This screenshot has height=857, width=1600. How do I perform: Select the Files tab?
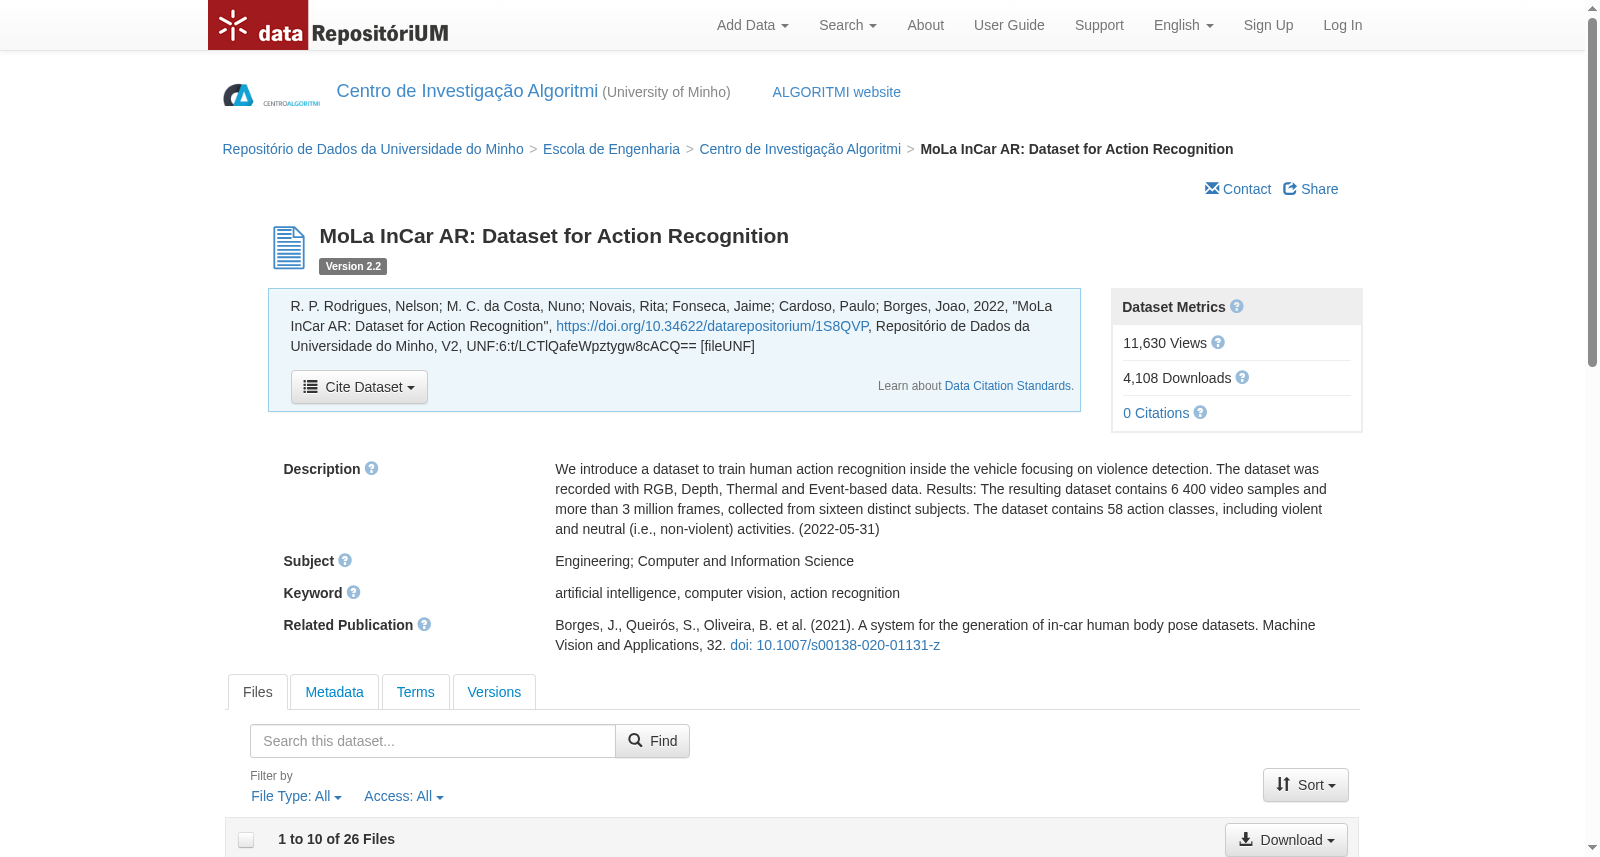(x=258, y=692)
